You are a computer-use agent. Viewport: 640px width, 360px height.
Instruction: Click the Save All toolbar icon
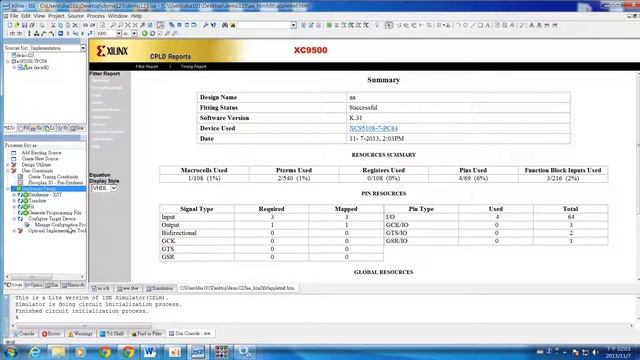[32, 25]
